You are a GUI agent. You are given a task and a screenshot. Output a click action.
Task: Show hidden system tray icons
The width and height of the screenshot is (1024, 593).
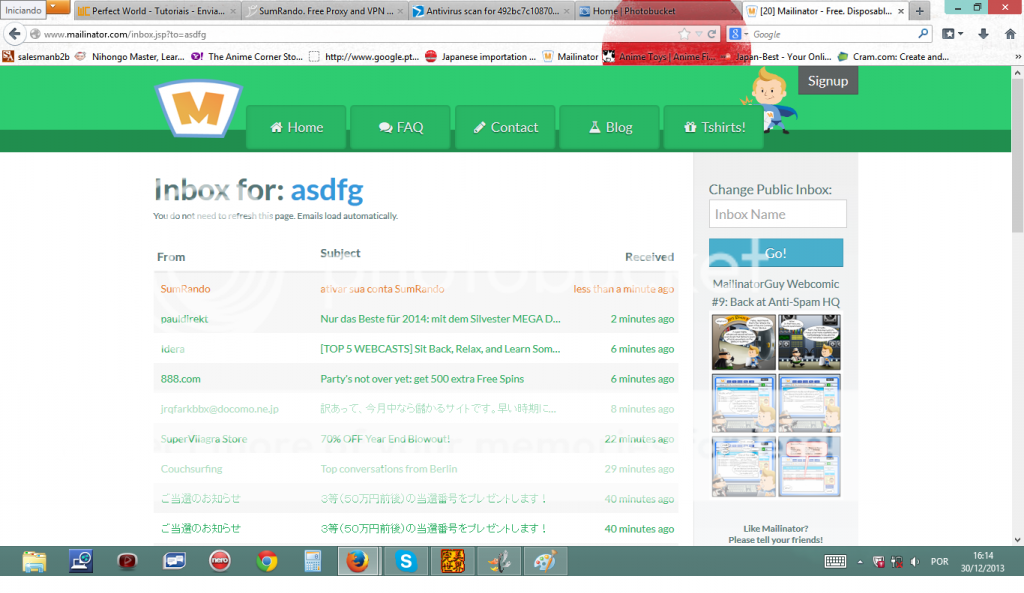860,561
